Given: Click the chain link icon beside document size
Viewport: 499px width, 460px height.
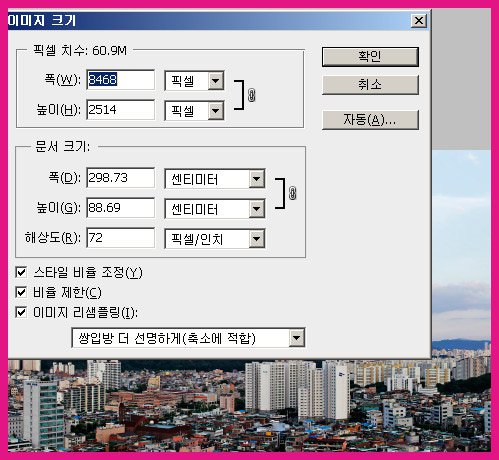Looking at the screenshot, I should point(292,193).
